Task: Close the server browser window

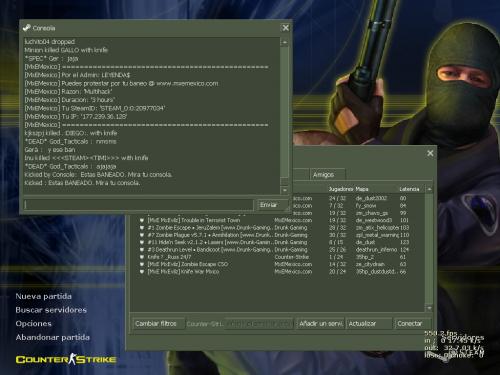Action: (430, 153)
